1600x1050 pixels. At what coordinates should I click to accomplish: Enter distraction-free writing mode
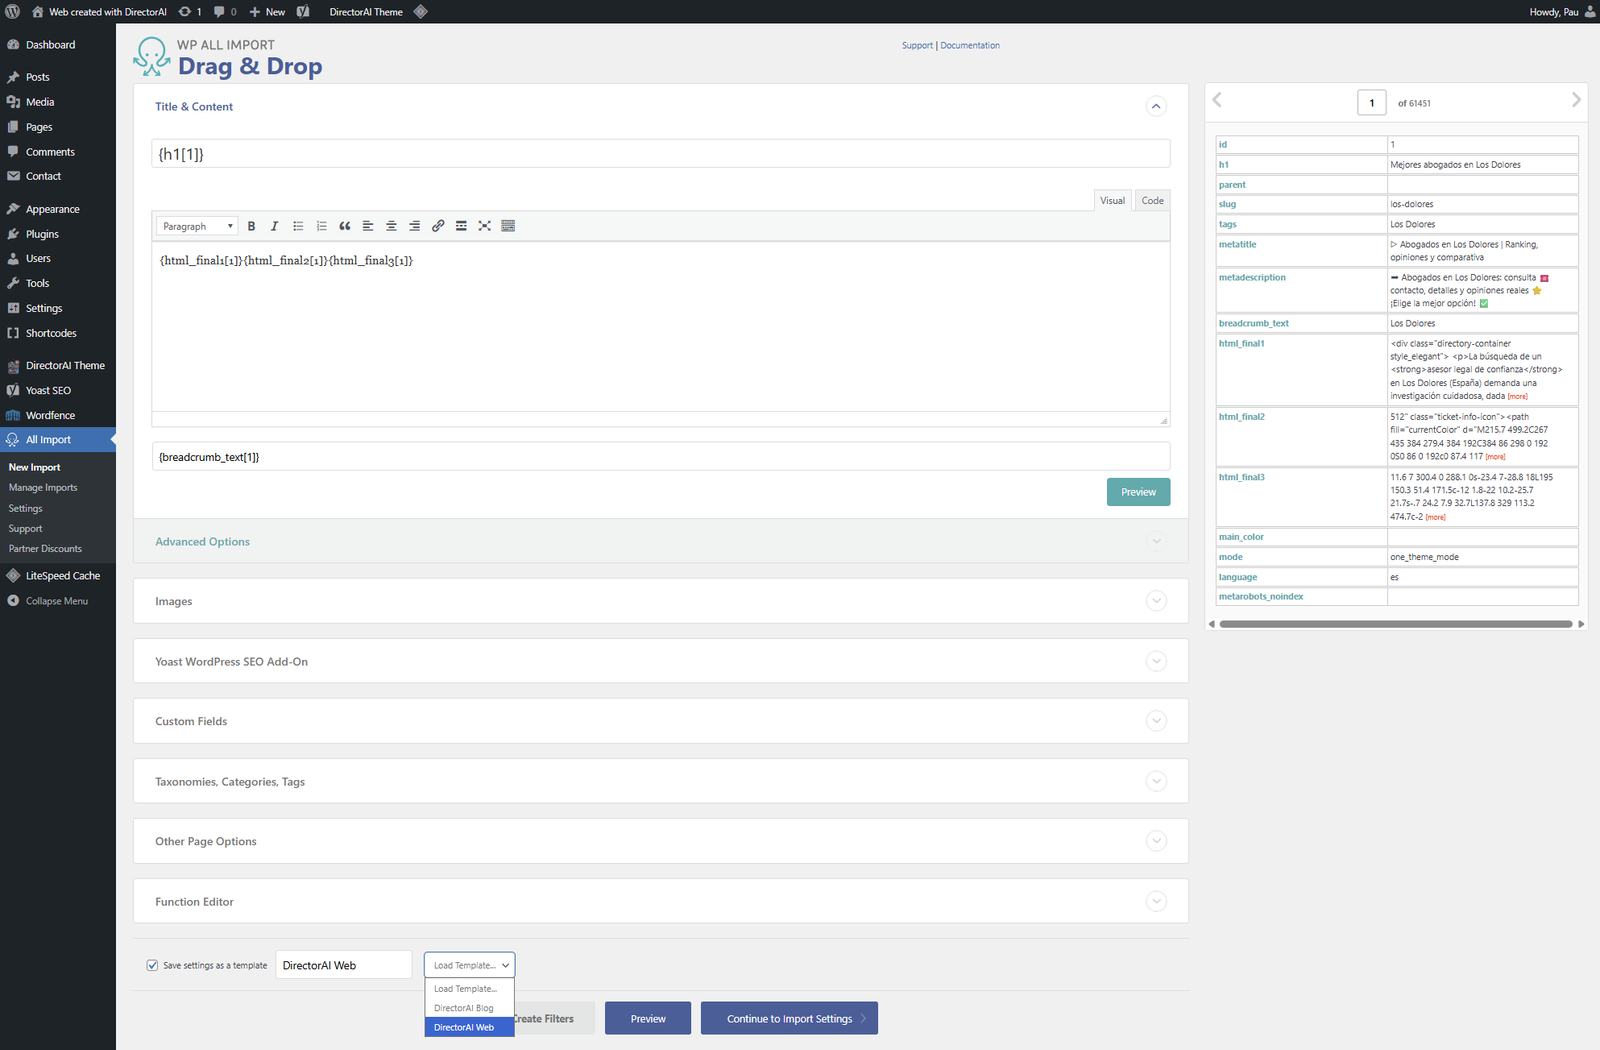tap(485, 225)
